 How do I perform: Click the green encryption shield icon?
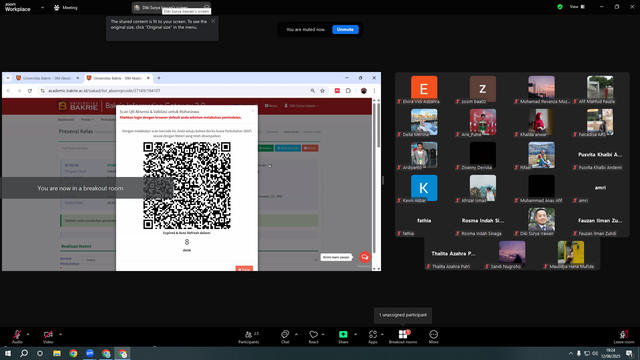point(560,7)
